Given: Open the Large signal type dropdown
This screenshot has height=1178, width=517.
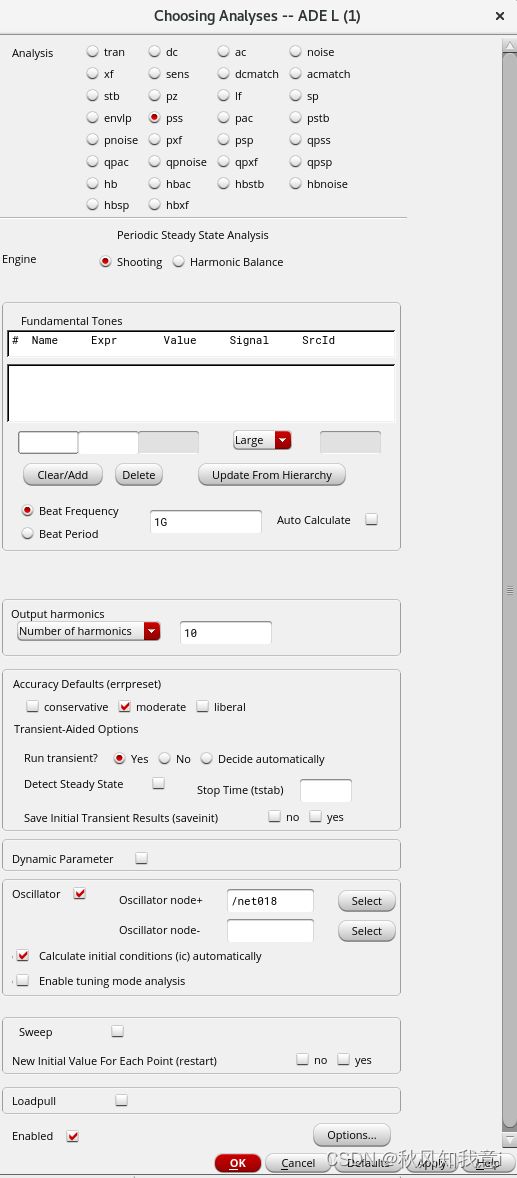Looking at the screenshot, I should point(262,440).
